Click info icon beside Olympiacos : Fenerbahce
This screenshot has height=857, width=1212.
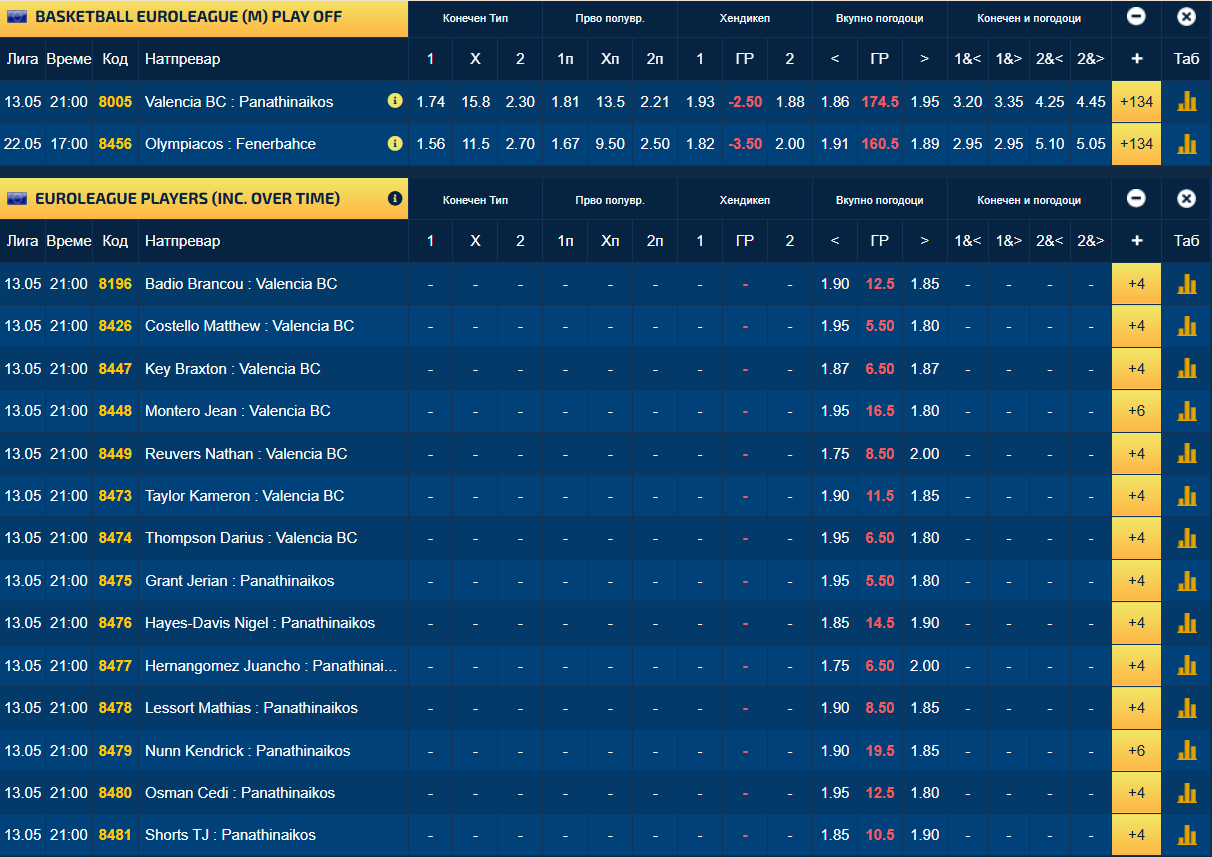pyautogui.click(x=395, y=144)
